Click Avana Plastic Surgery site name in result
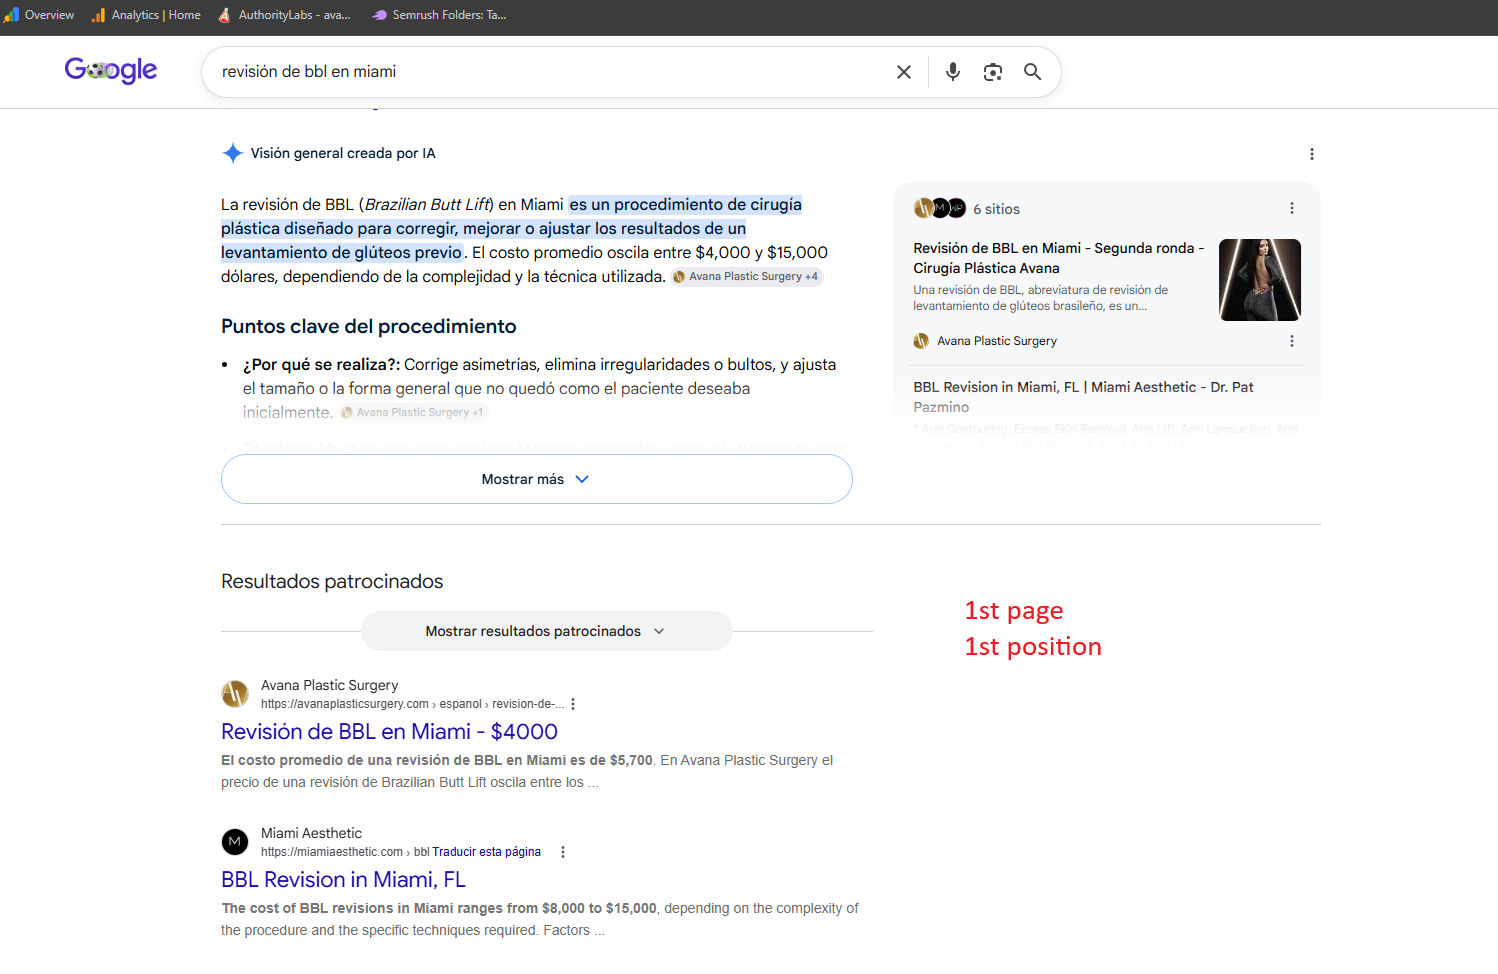The height and width of the screenshot is (974, 1498). (x=329, y=685)
